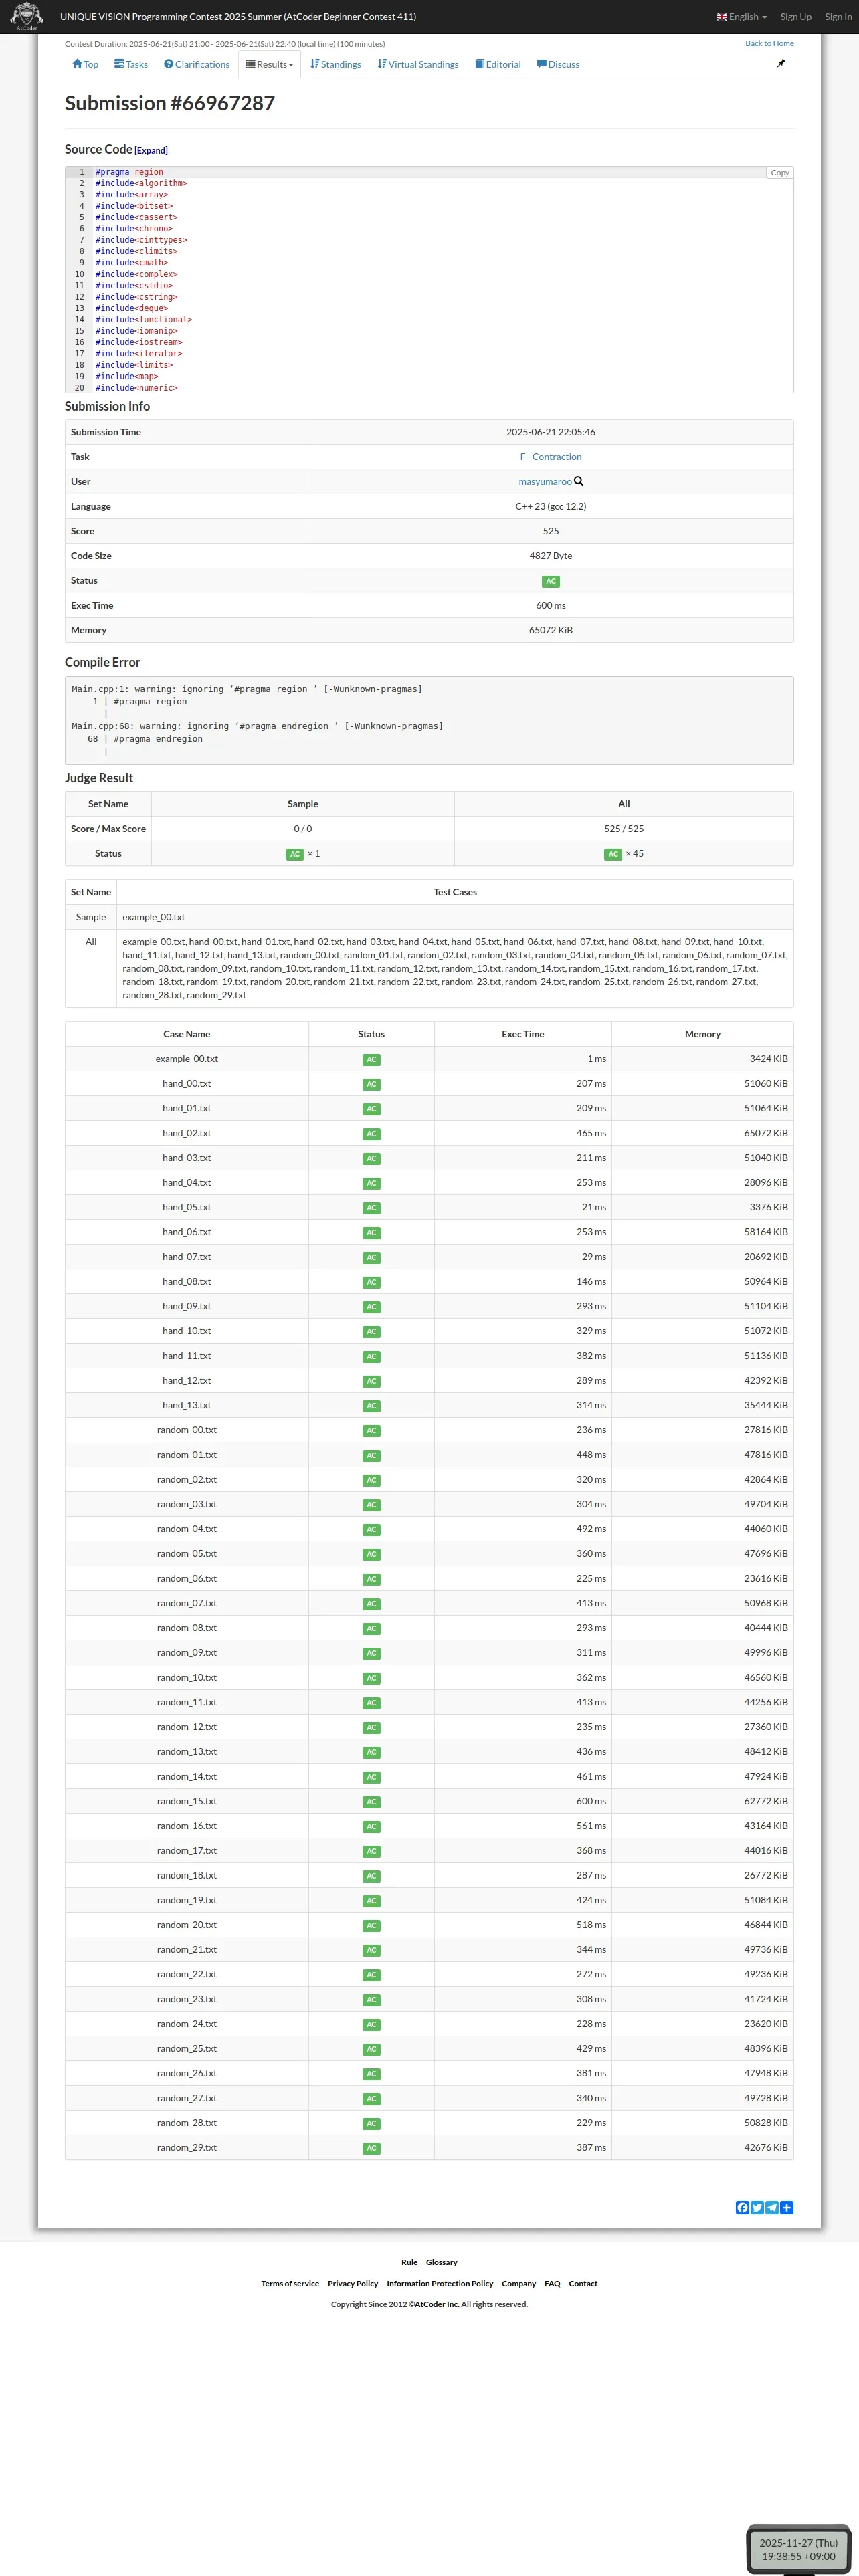
Task: Click the random_15.txt case name
Action: tap(187, 1801)
